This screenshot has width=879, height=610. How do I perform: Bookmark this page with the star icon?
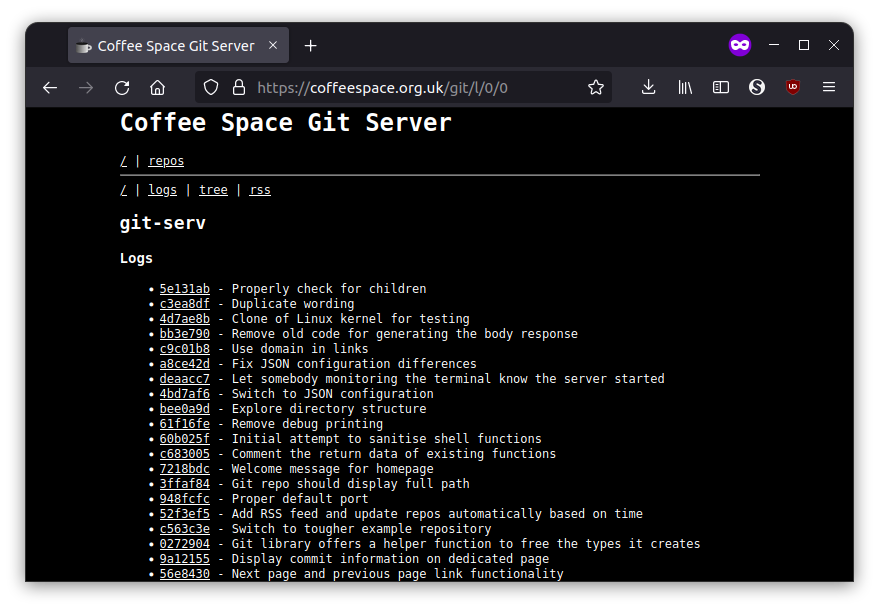(596, 87)
